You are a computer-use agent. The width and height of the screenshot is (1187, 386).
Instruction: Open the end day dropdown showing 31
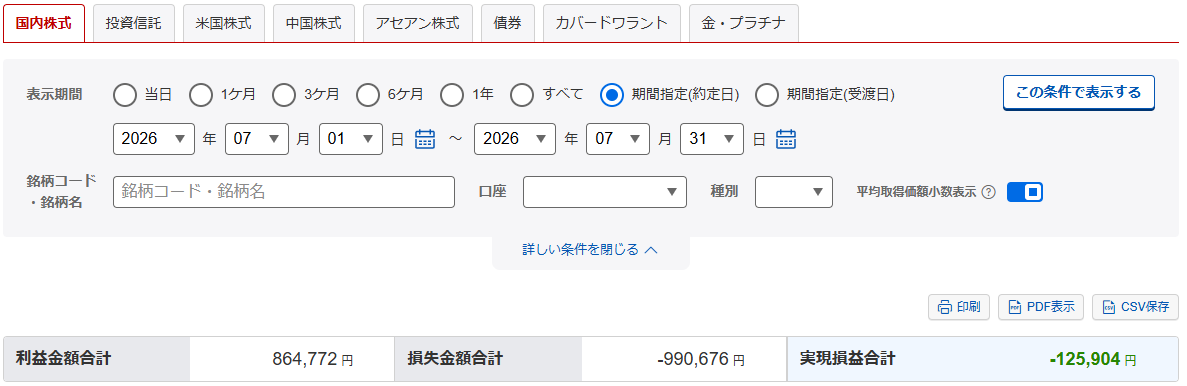[712, 139]
